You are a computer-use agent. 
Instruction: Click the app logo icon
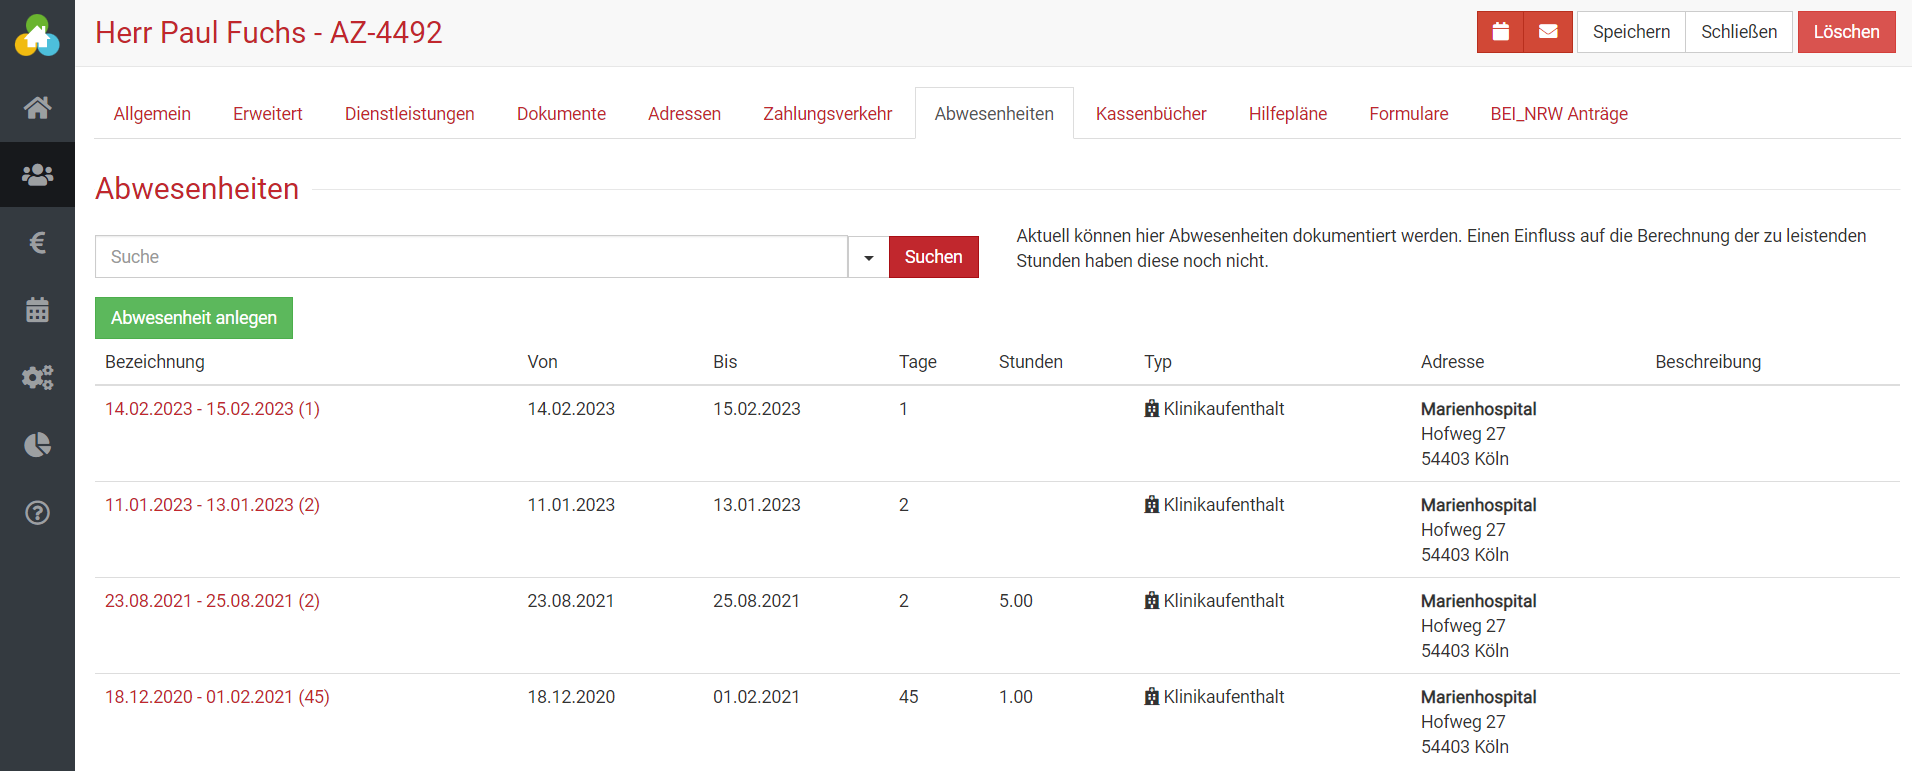(x=37, y=36)
